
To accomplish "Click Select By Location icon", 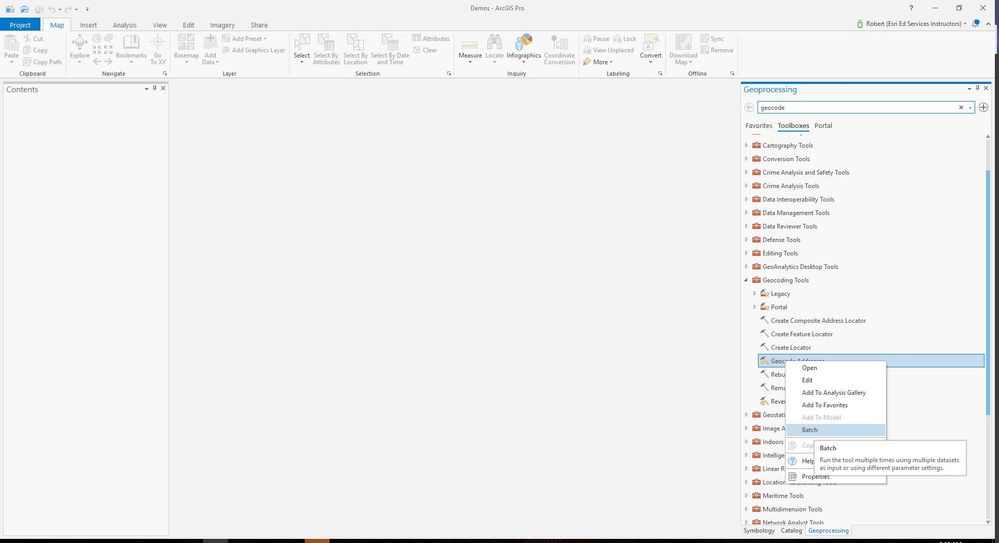I will (355, 43).
